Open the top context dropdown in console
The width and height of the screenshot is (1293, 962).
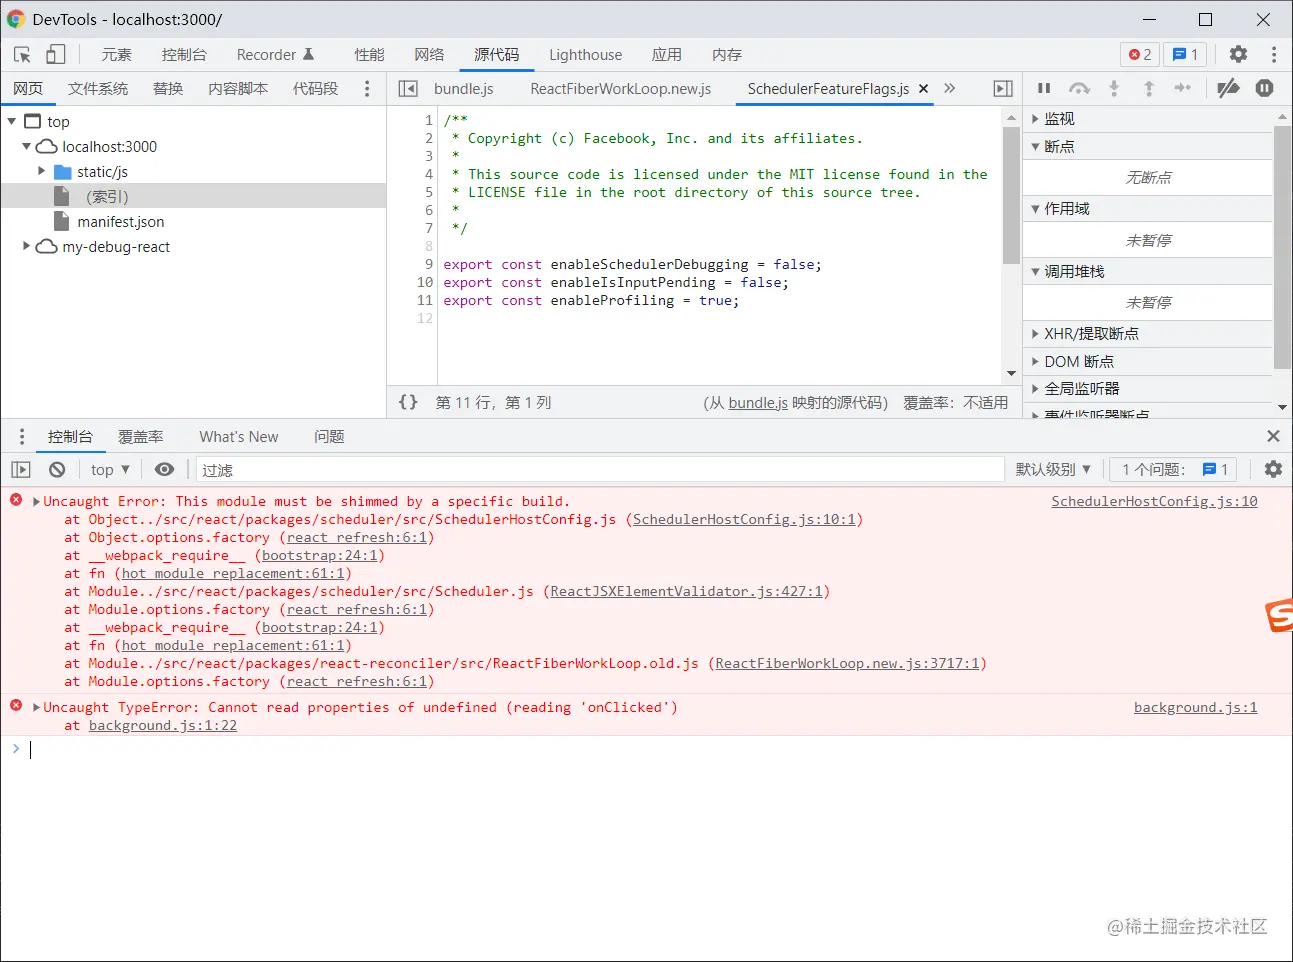click(x=110, y=469)
